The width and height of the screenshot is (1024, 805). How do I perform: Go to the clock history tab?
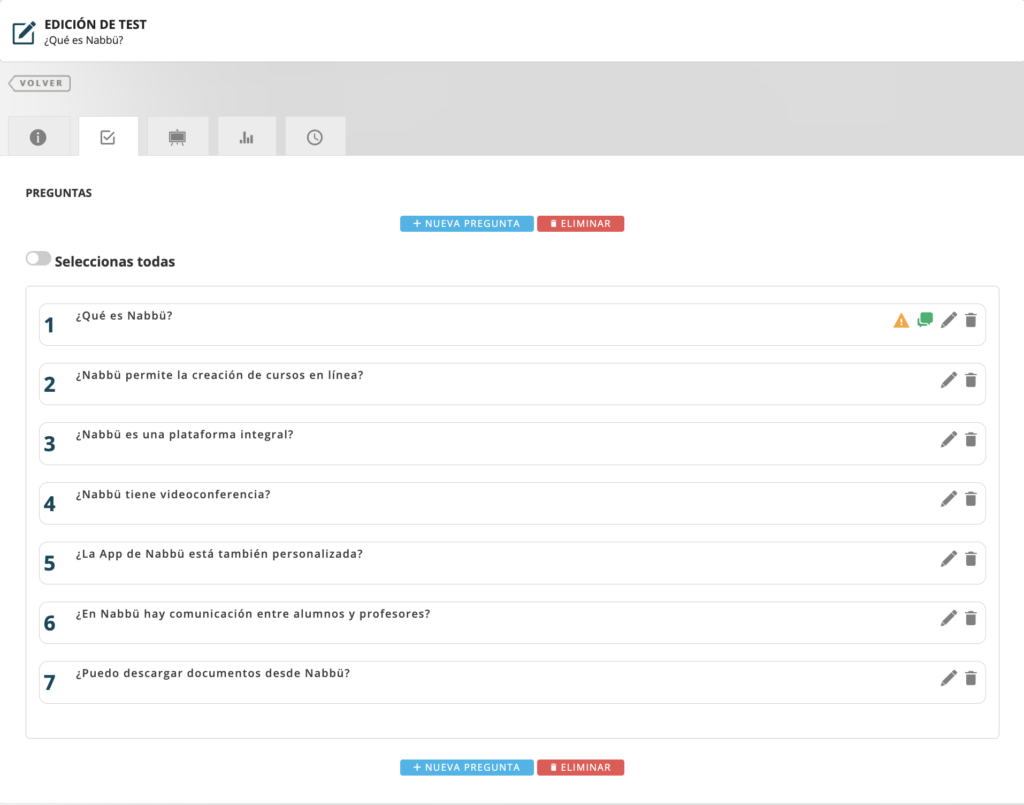(x=315, y=137)
